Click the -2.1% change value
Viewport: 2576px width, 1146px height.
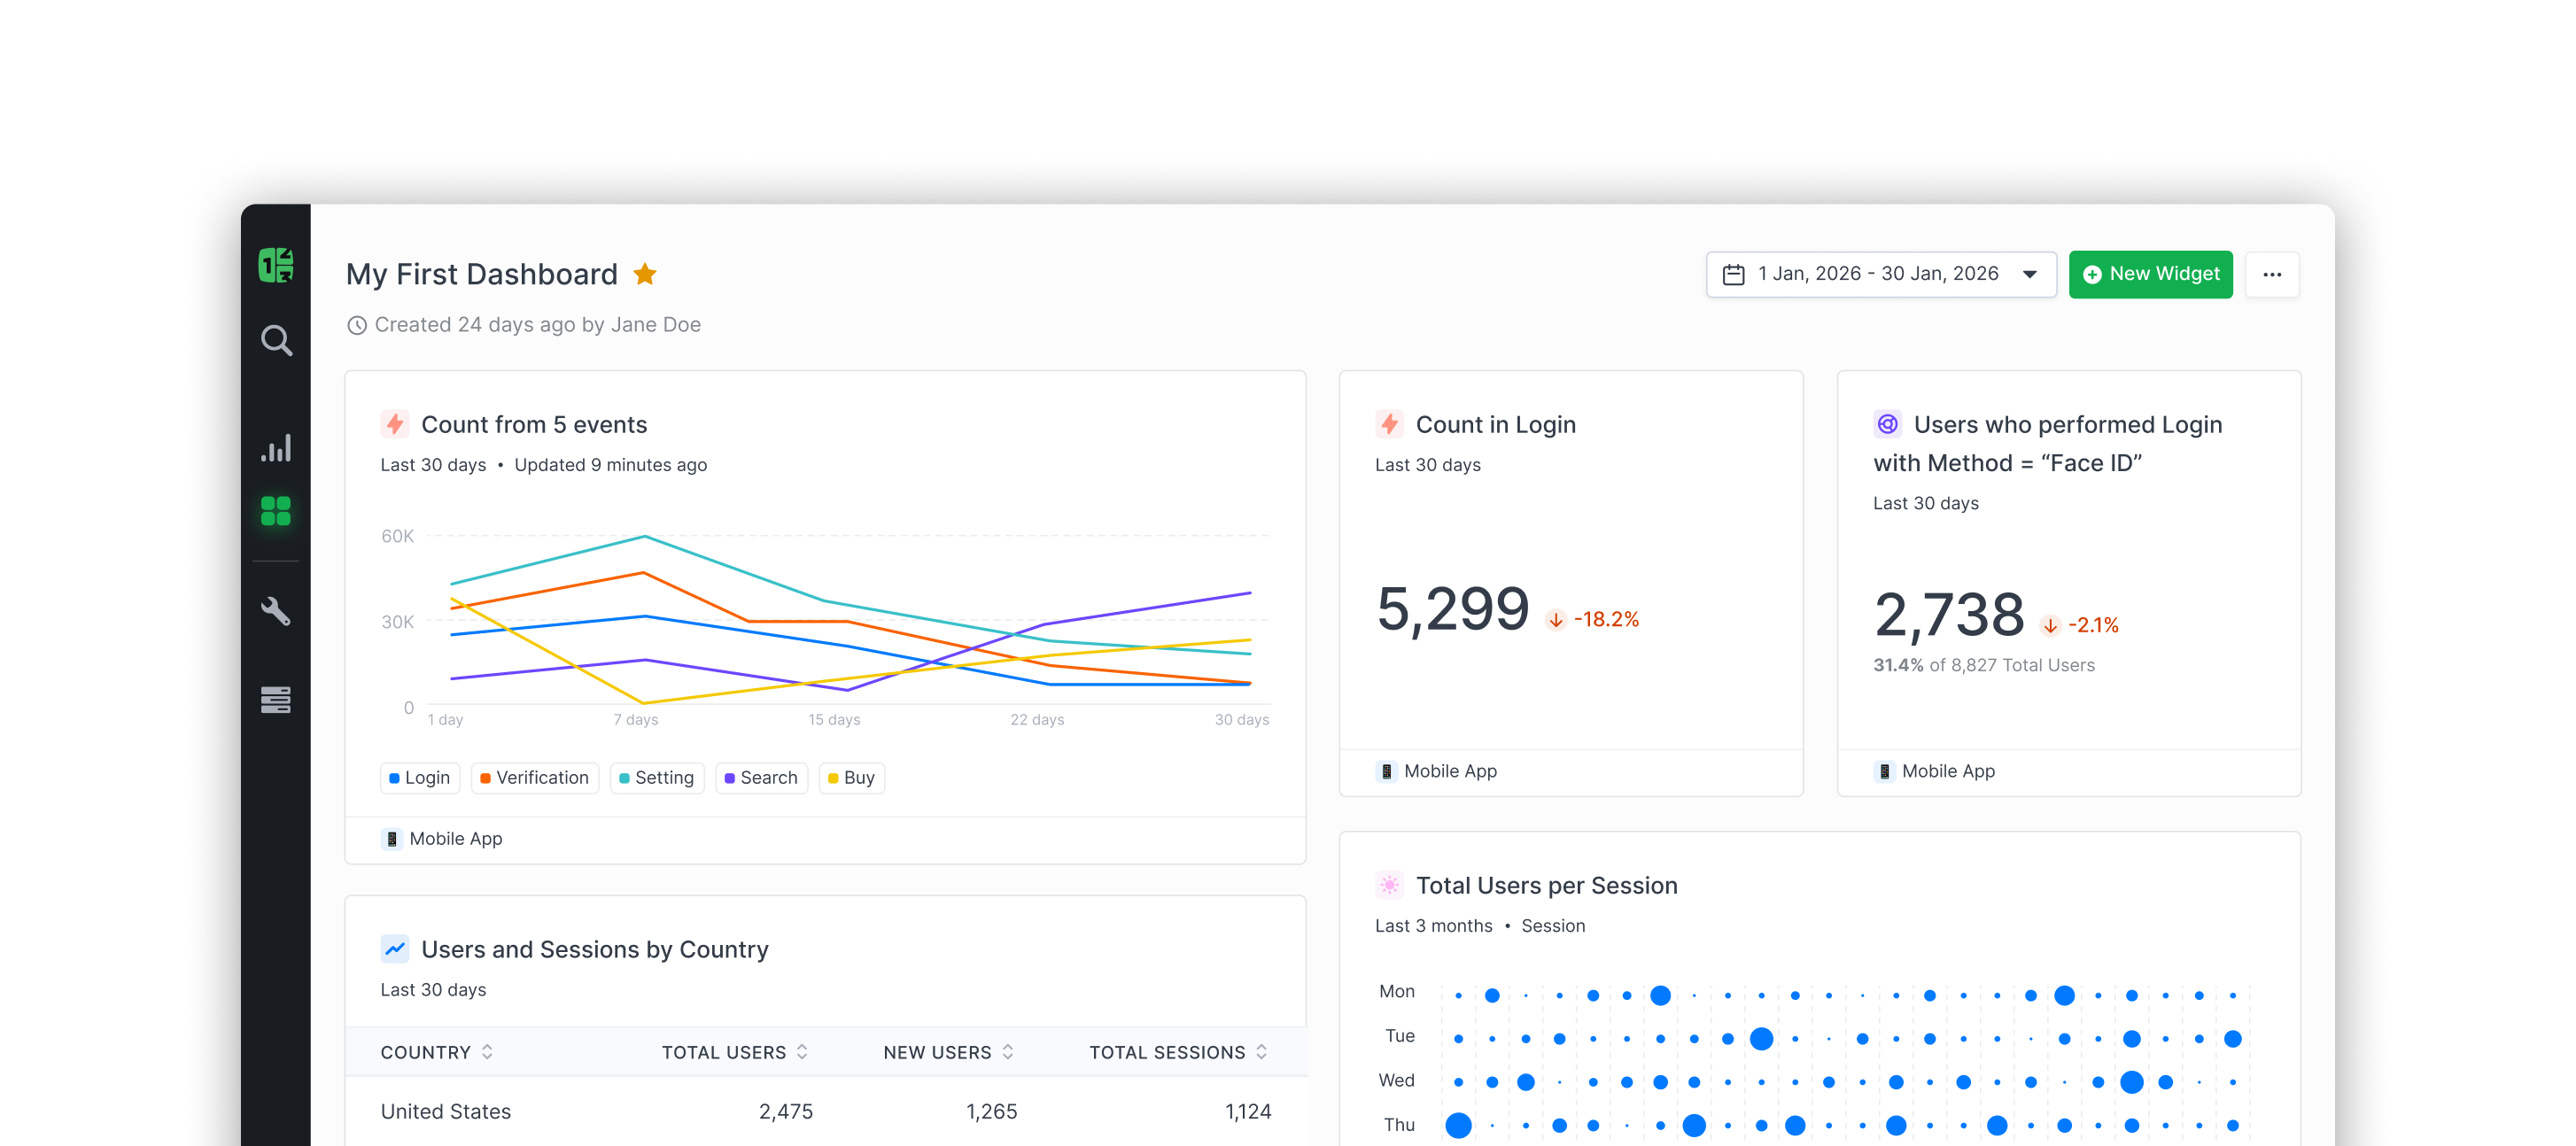pyautogui.click(x=2094, y=626)
